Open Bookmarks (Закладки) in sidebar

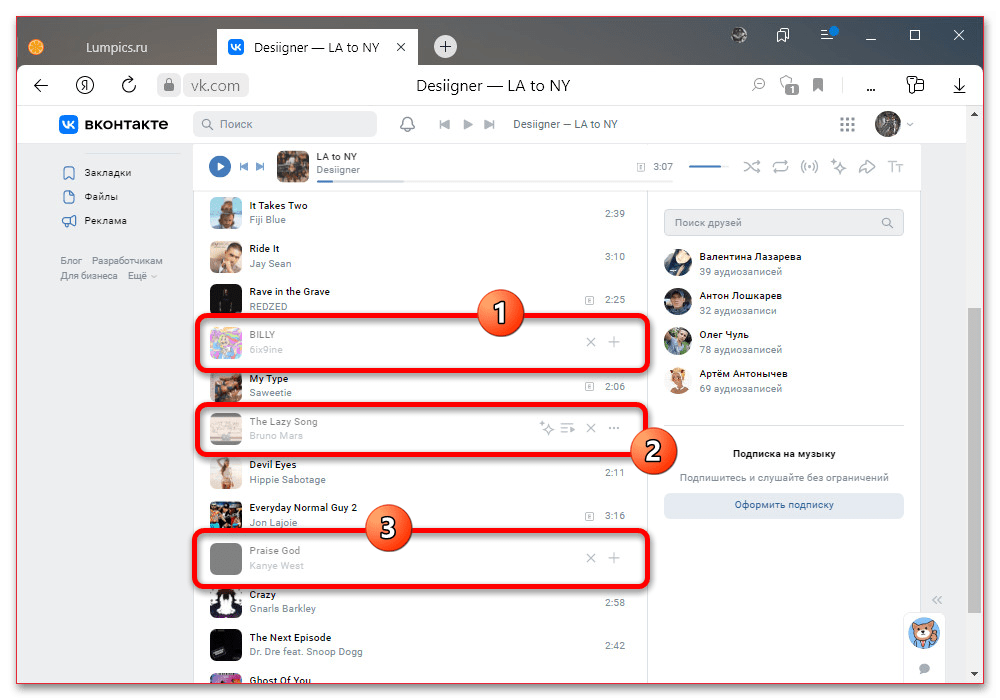(x=98, y=173)
